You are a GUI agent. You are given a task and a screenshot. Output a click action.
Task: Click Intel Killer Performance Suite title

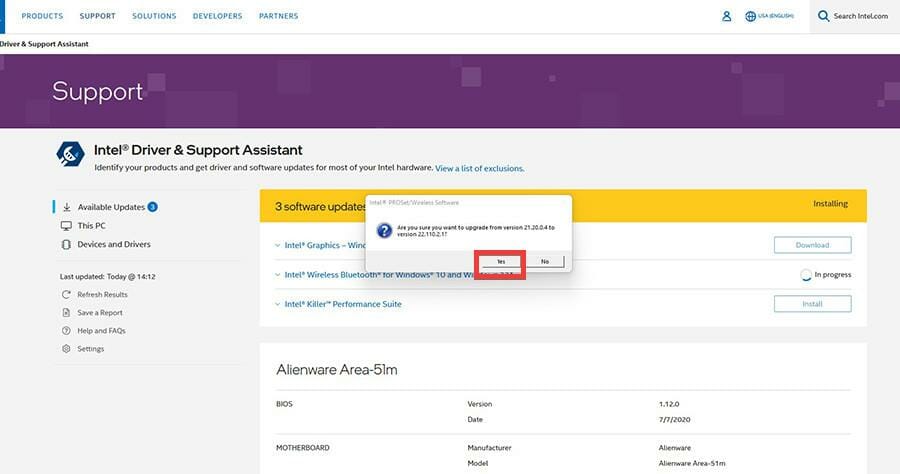343,304
